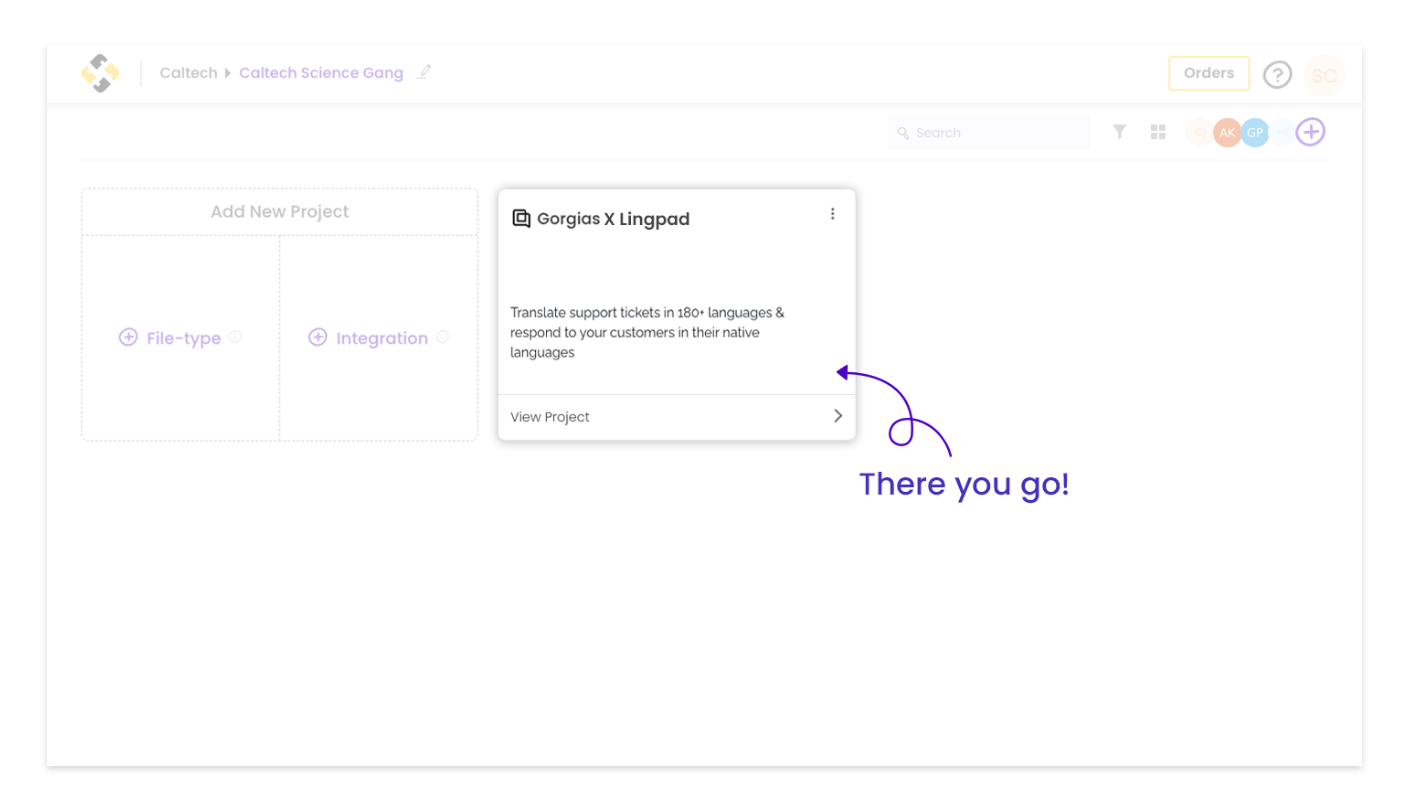The image size is (1409, 811).
Task: Click View Project on the Gorgias card
Action: (549, 416)
